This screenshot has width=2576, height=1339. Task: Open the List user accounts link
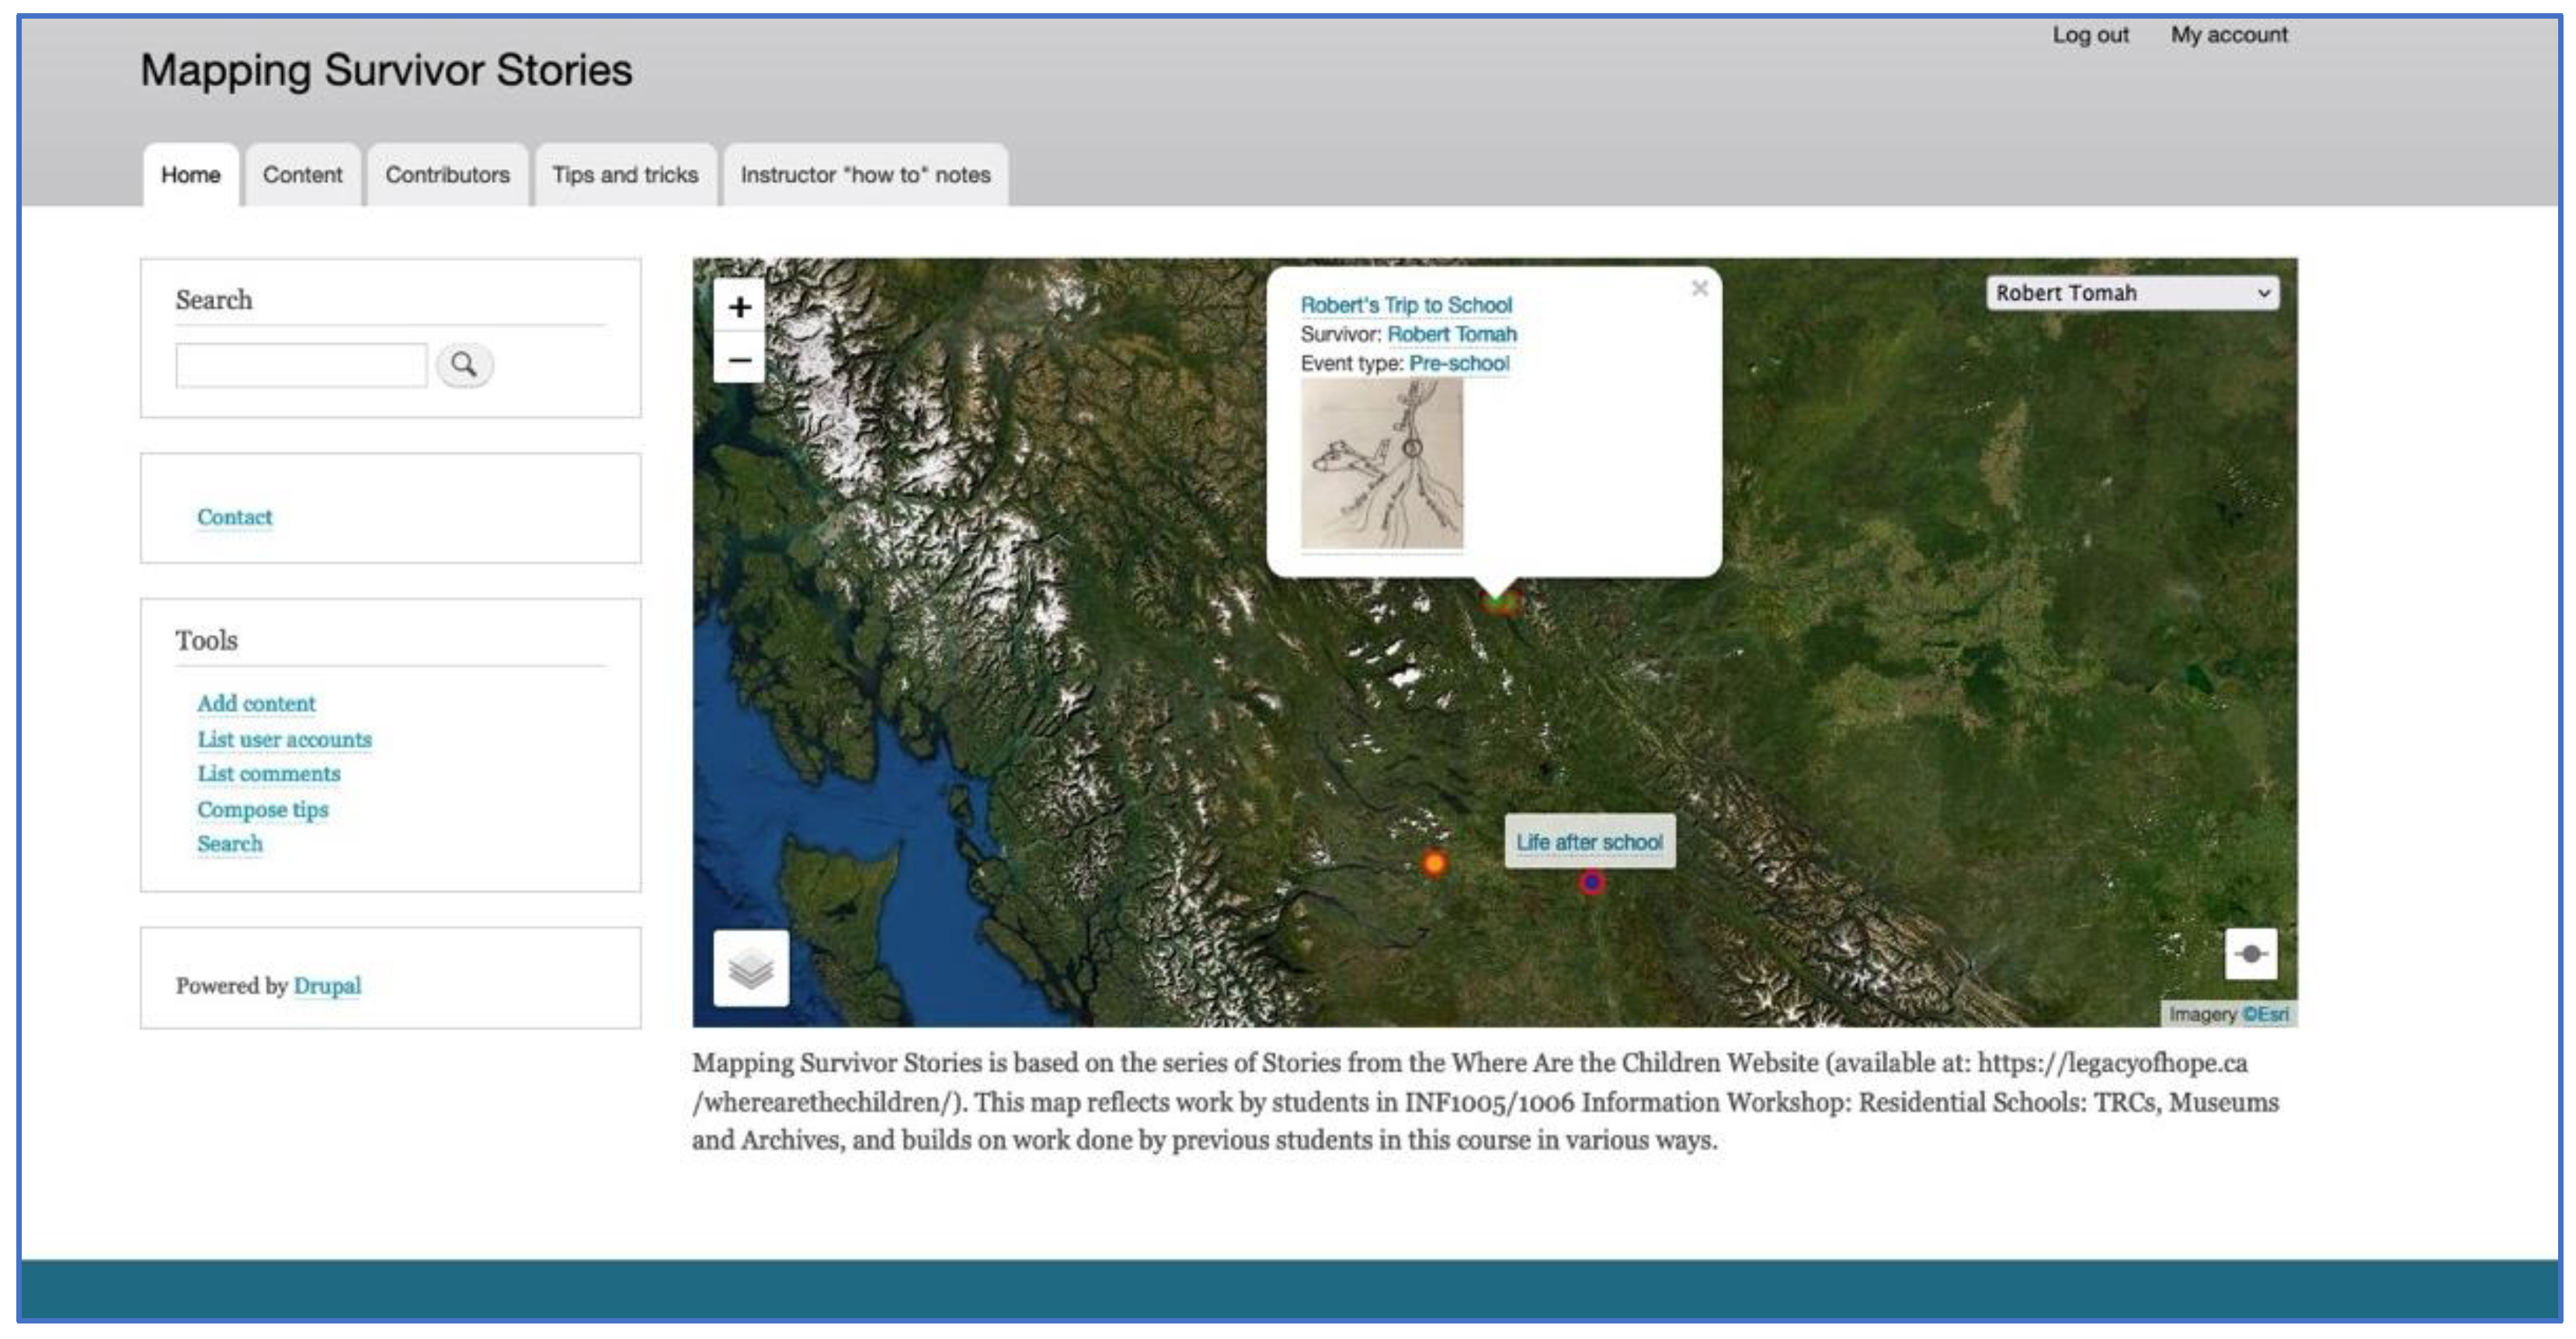click(284, 740)
